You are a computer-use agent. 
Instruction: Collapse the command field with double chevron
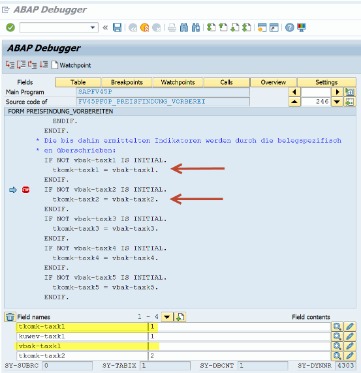point(105,28)
